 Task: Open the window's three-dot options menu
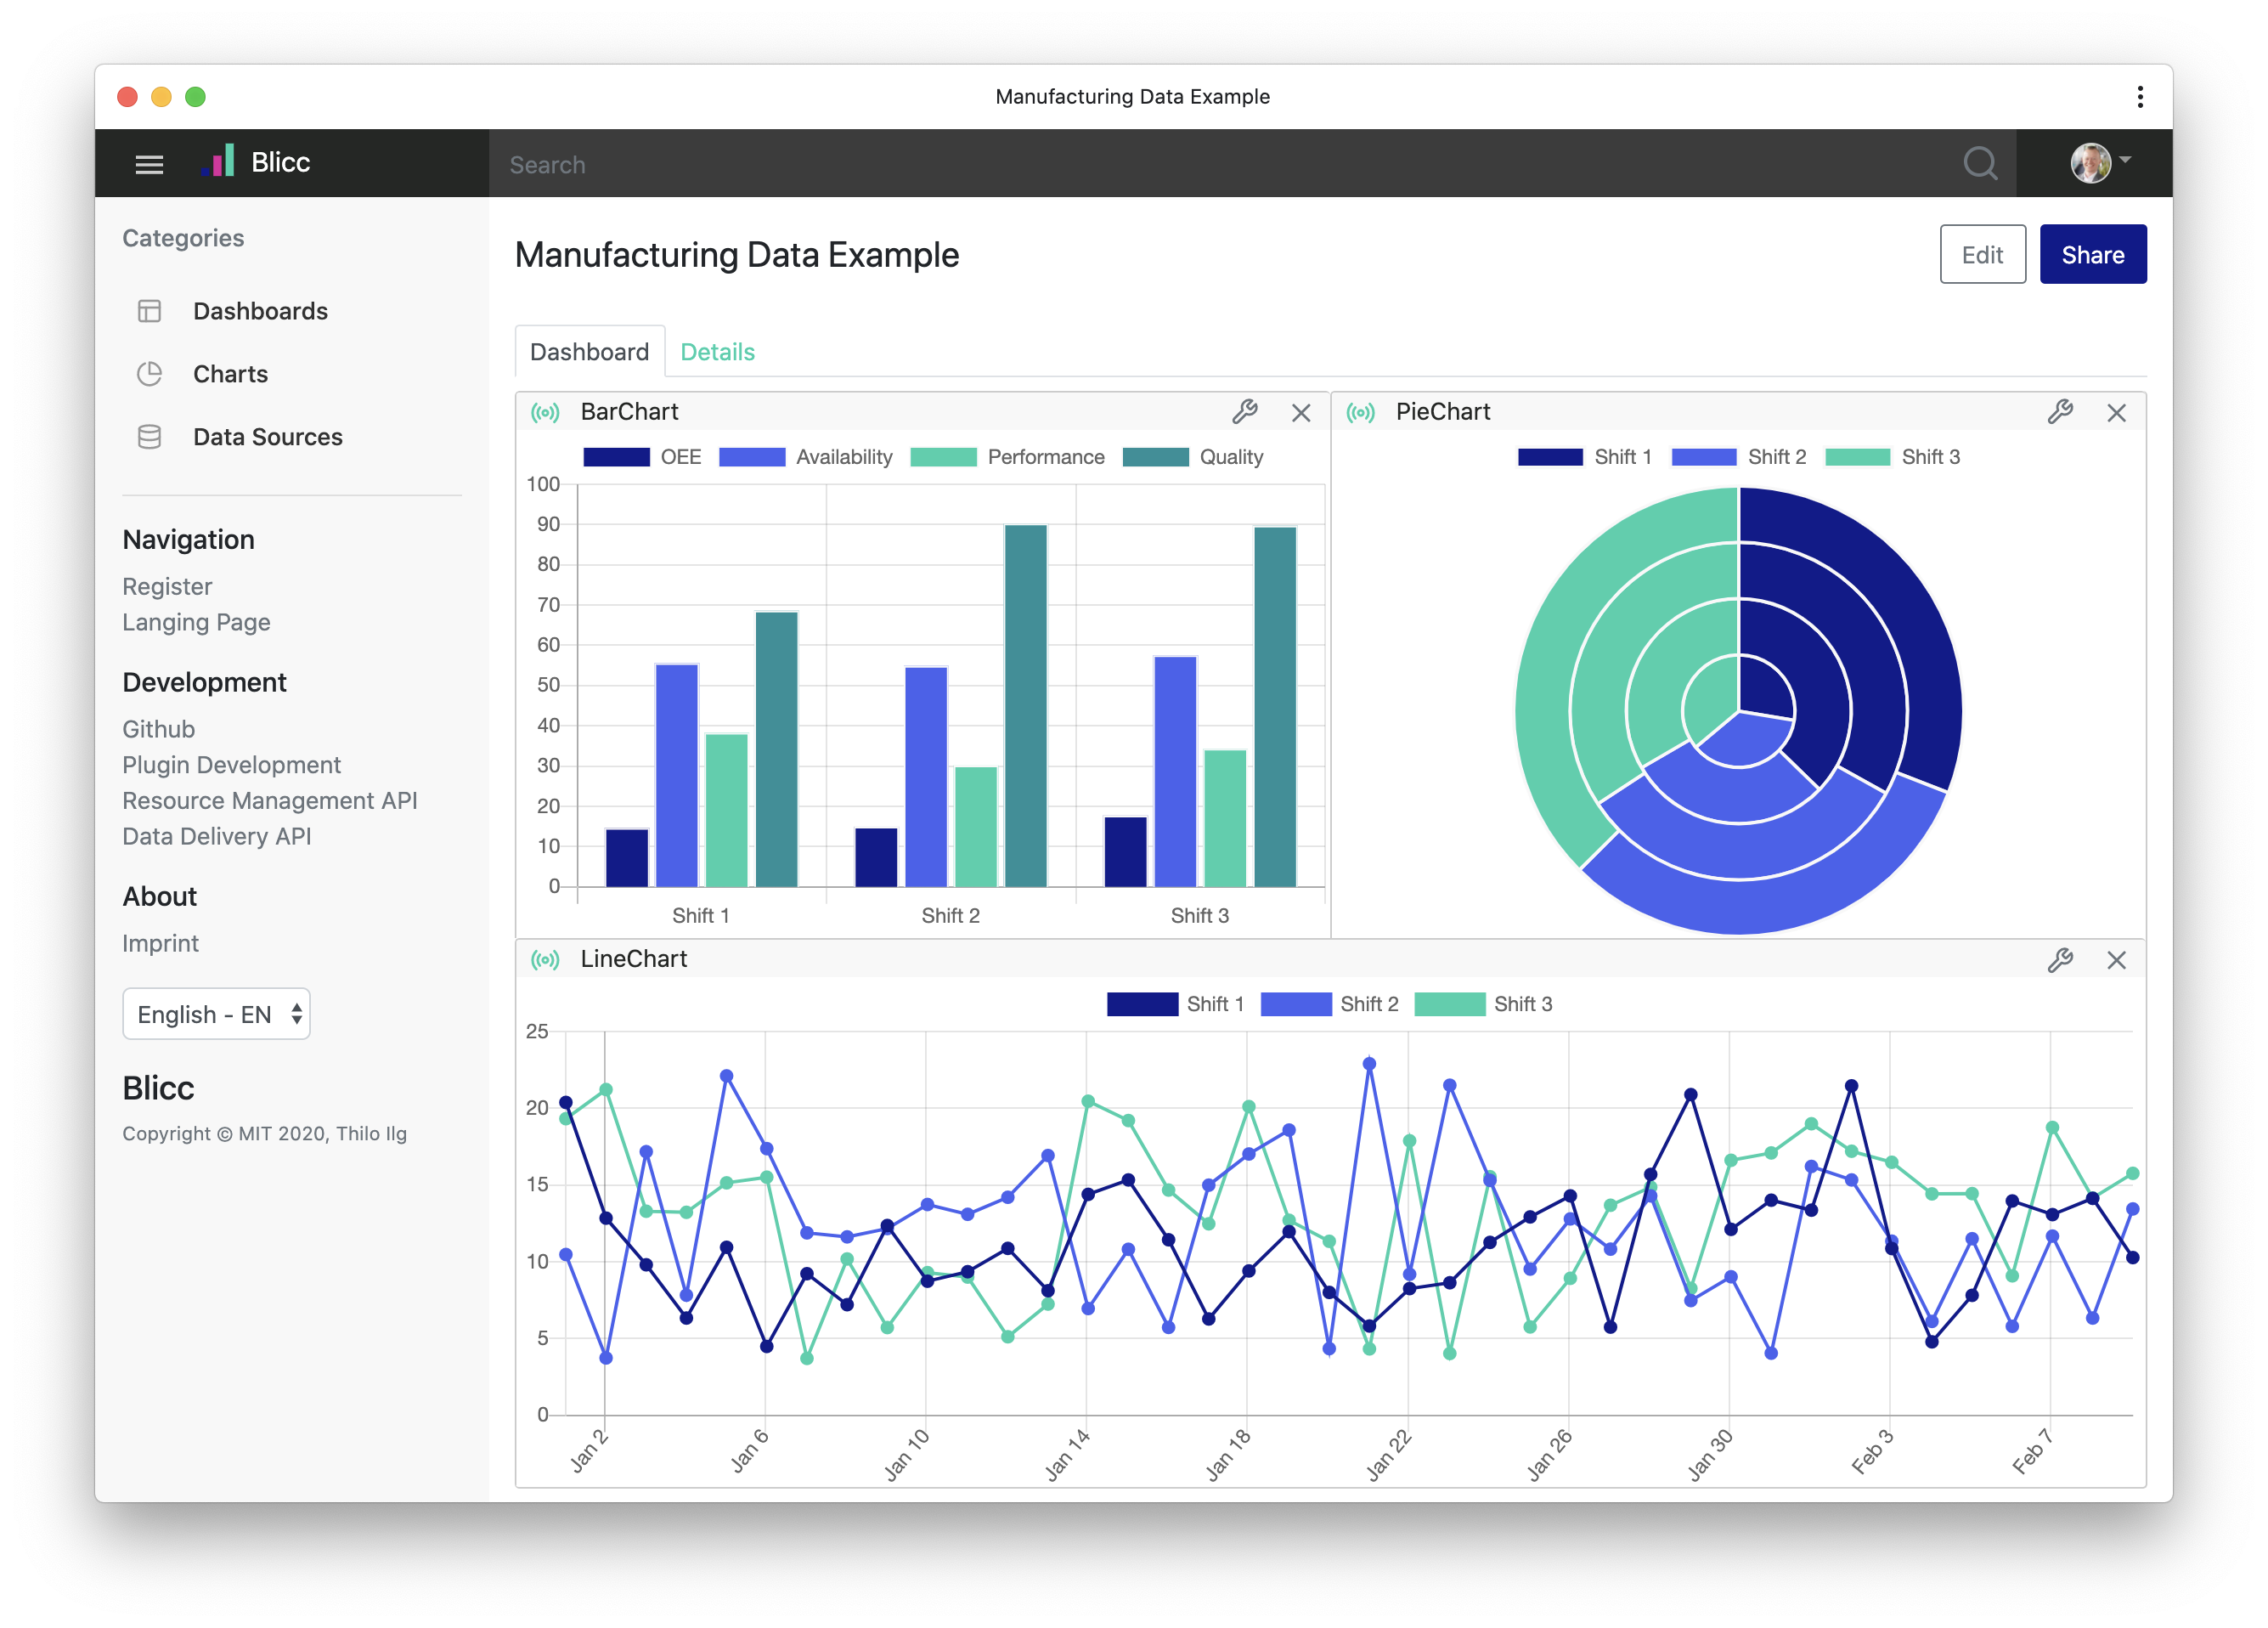click(x=2140, y=97)
